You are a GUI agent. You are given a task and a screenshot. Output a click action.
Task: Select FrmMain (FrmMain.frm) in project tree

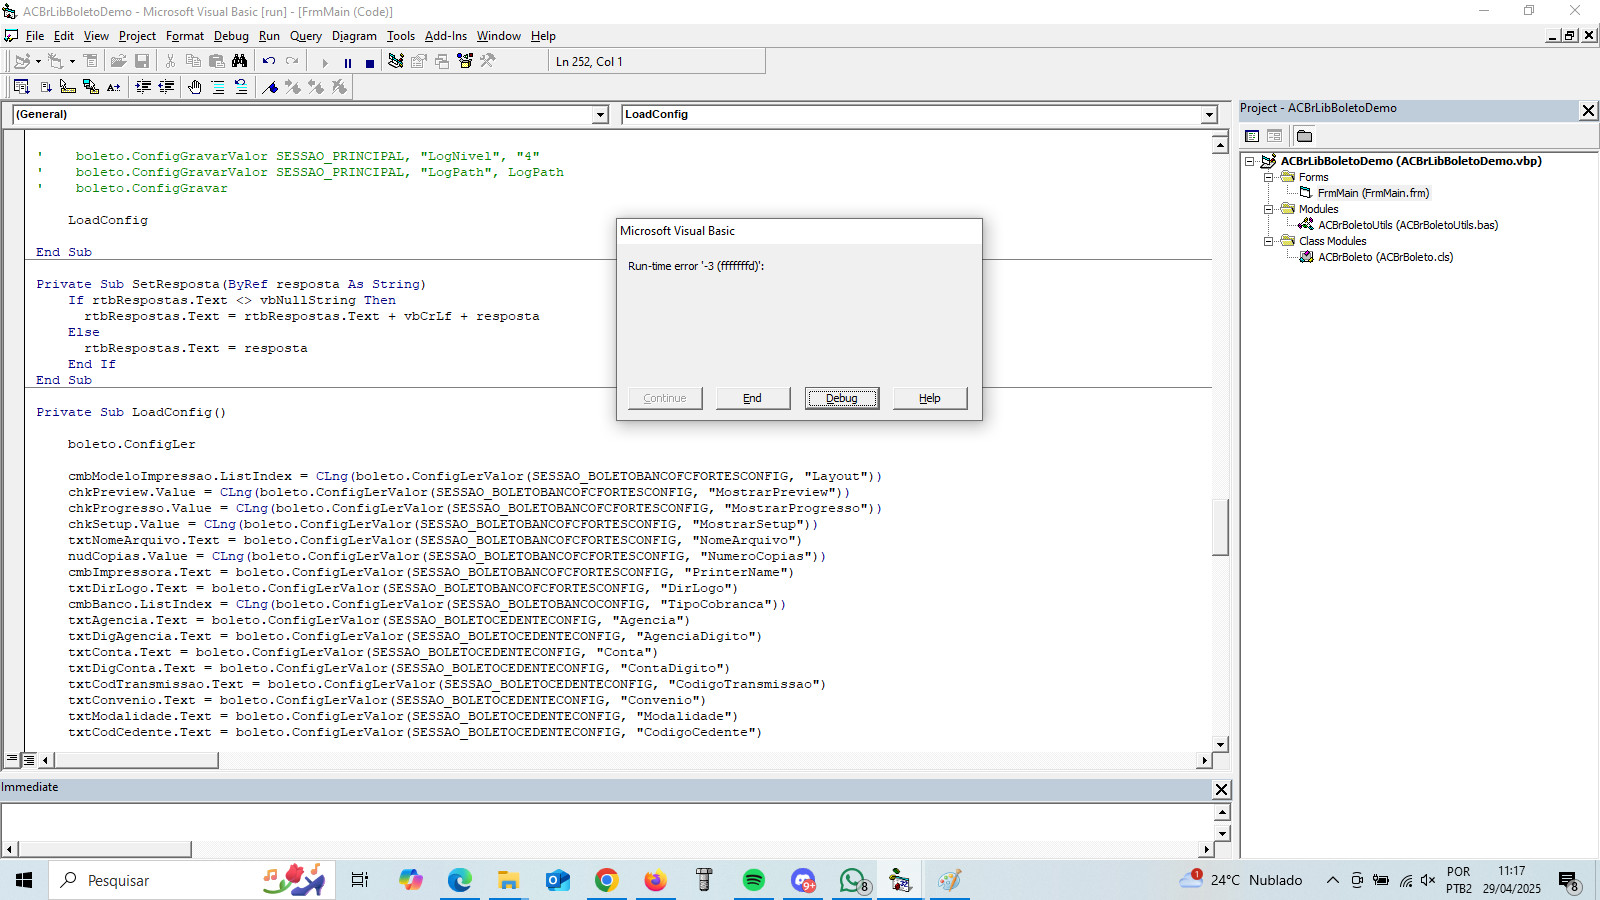pyautogui.click(x=1373, y=193)
